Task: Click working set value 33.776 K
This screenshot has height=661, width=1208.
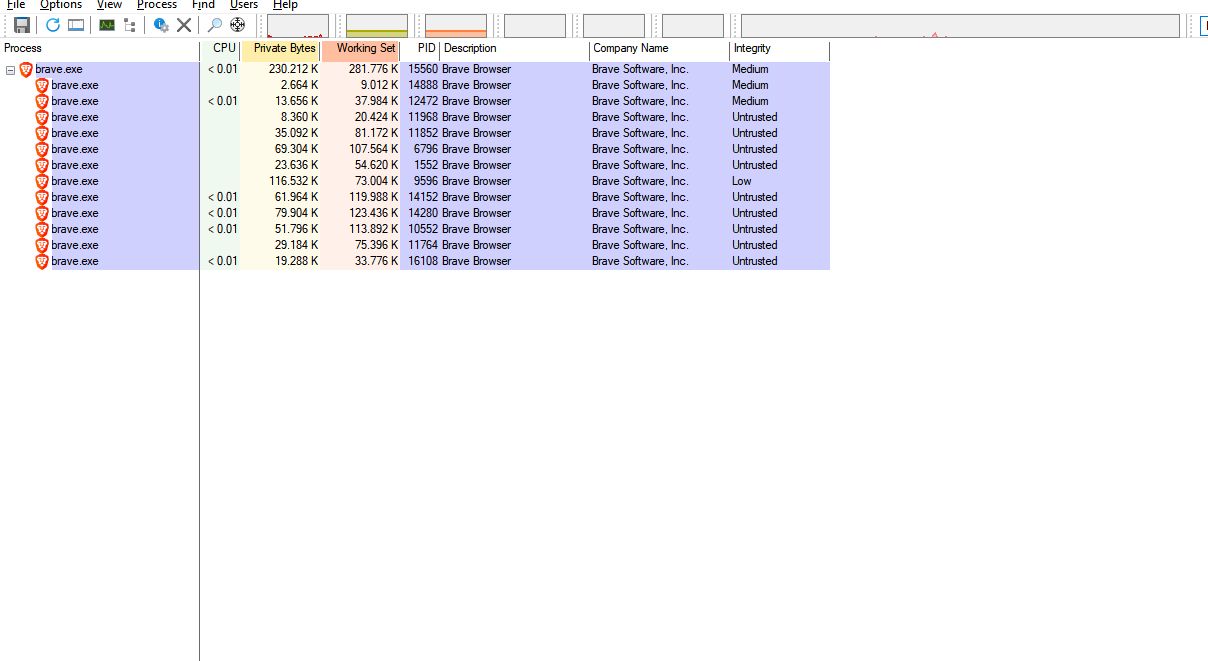Action: tap(377, 261)
